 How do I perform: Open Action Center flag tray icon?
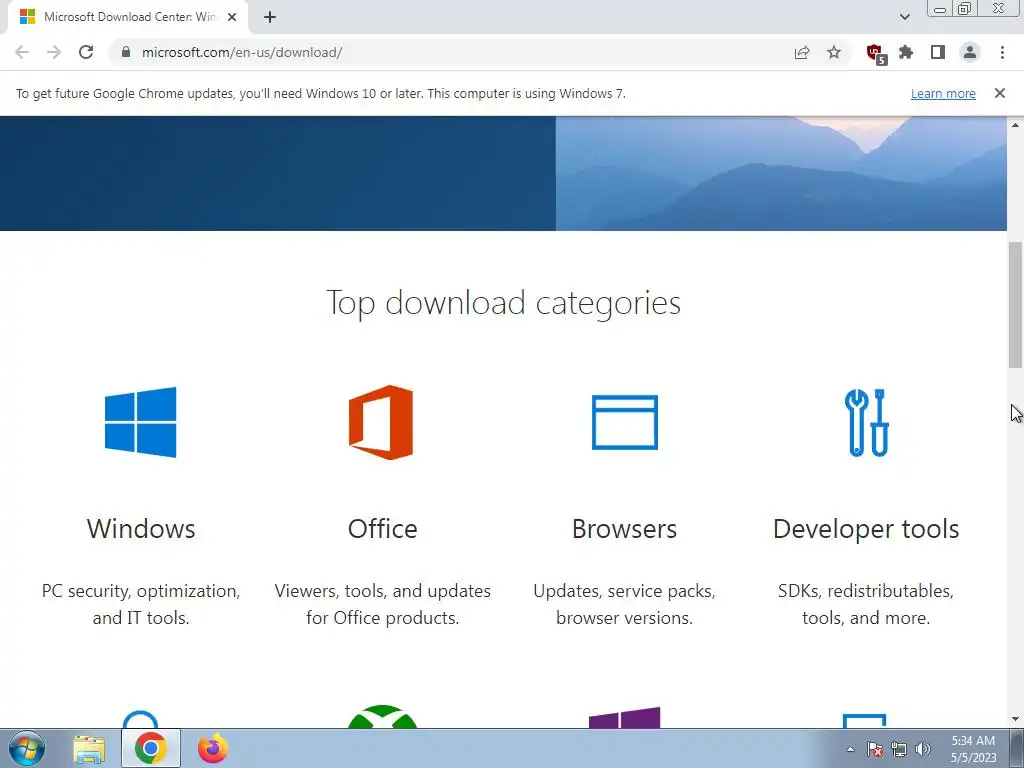[875, 749]
